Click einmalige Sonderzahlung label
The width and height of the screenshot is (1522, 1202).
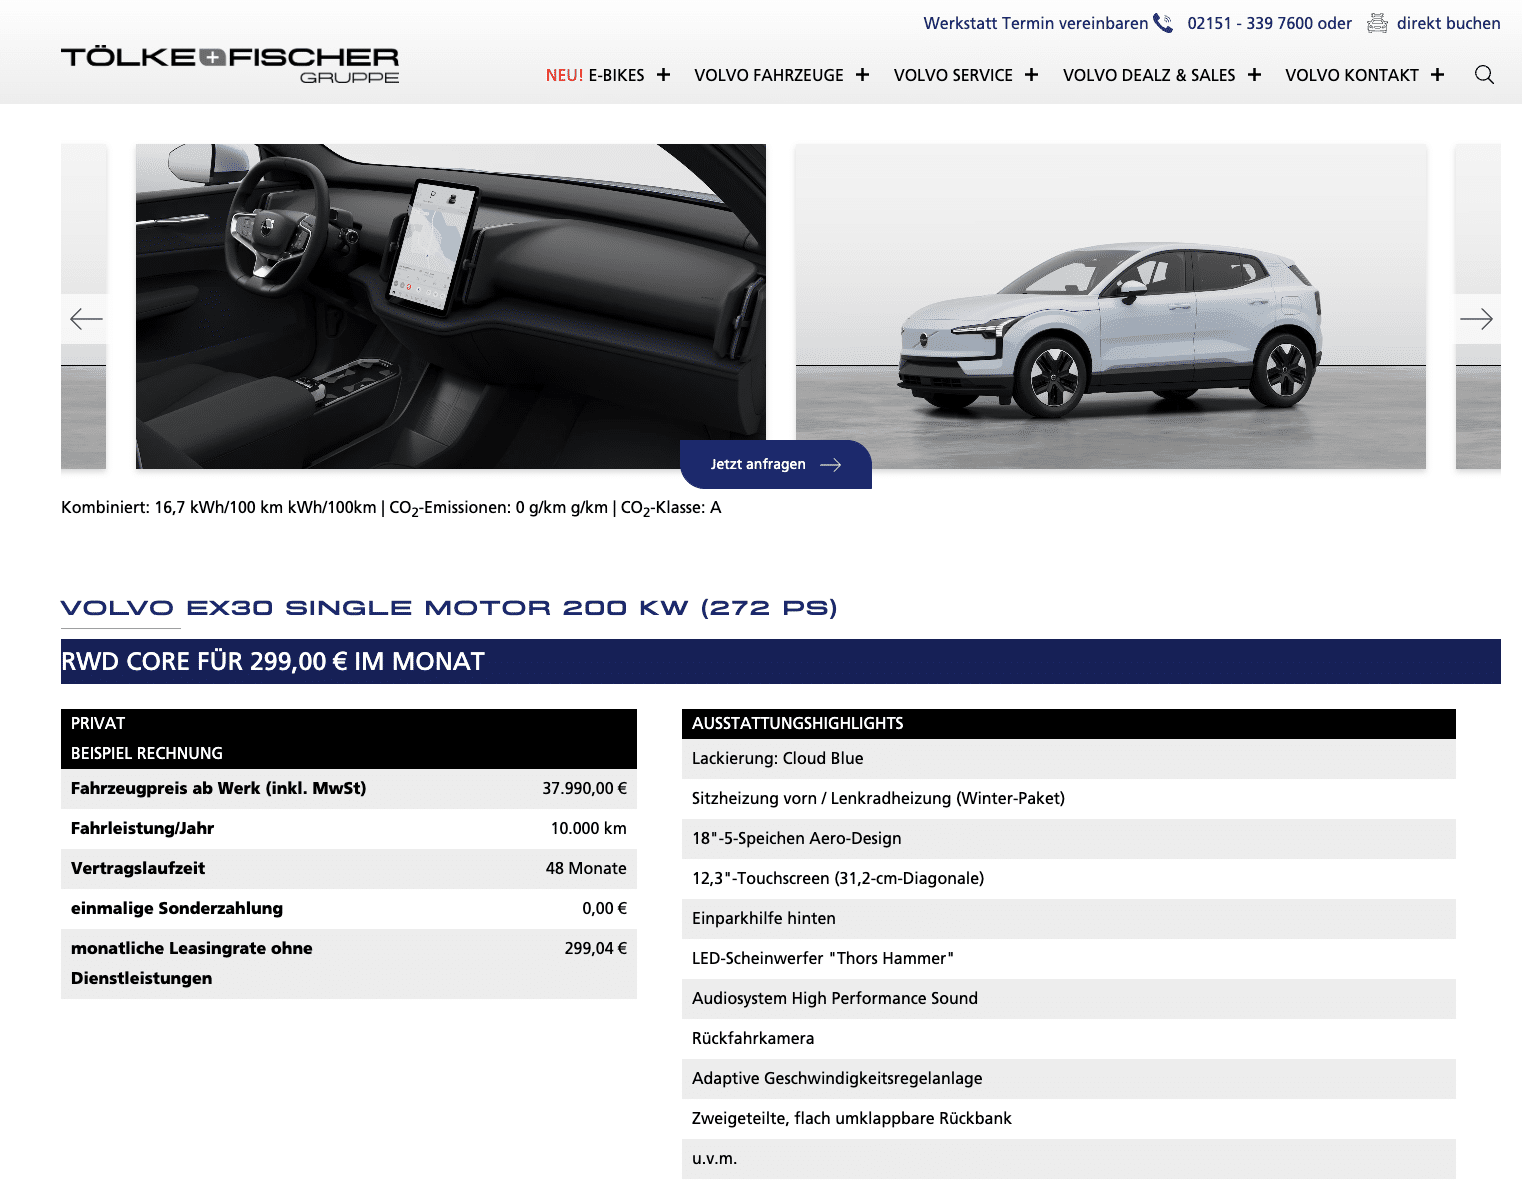177,908
